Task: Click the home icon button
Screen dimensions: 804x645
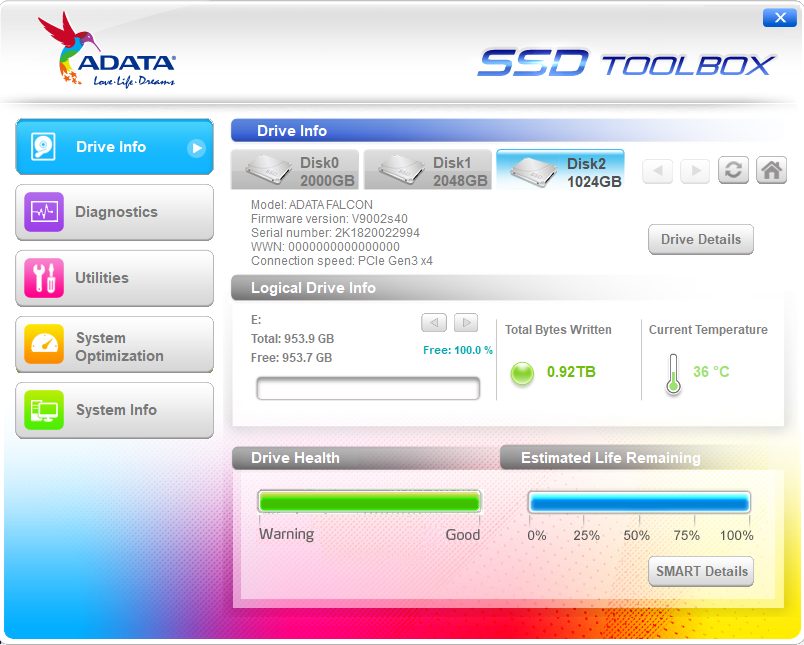Action: [770, 170]
